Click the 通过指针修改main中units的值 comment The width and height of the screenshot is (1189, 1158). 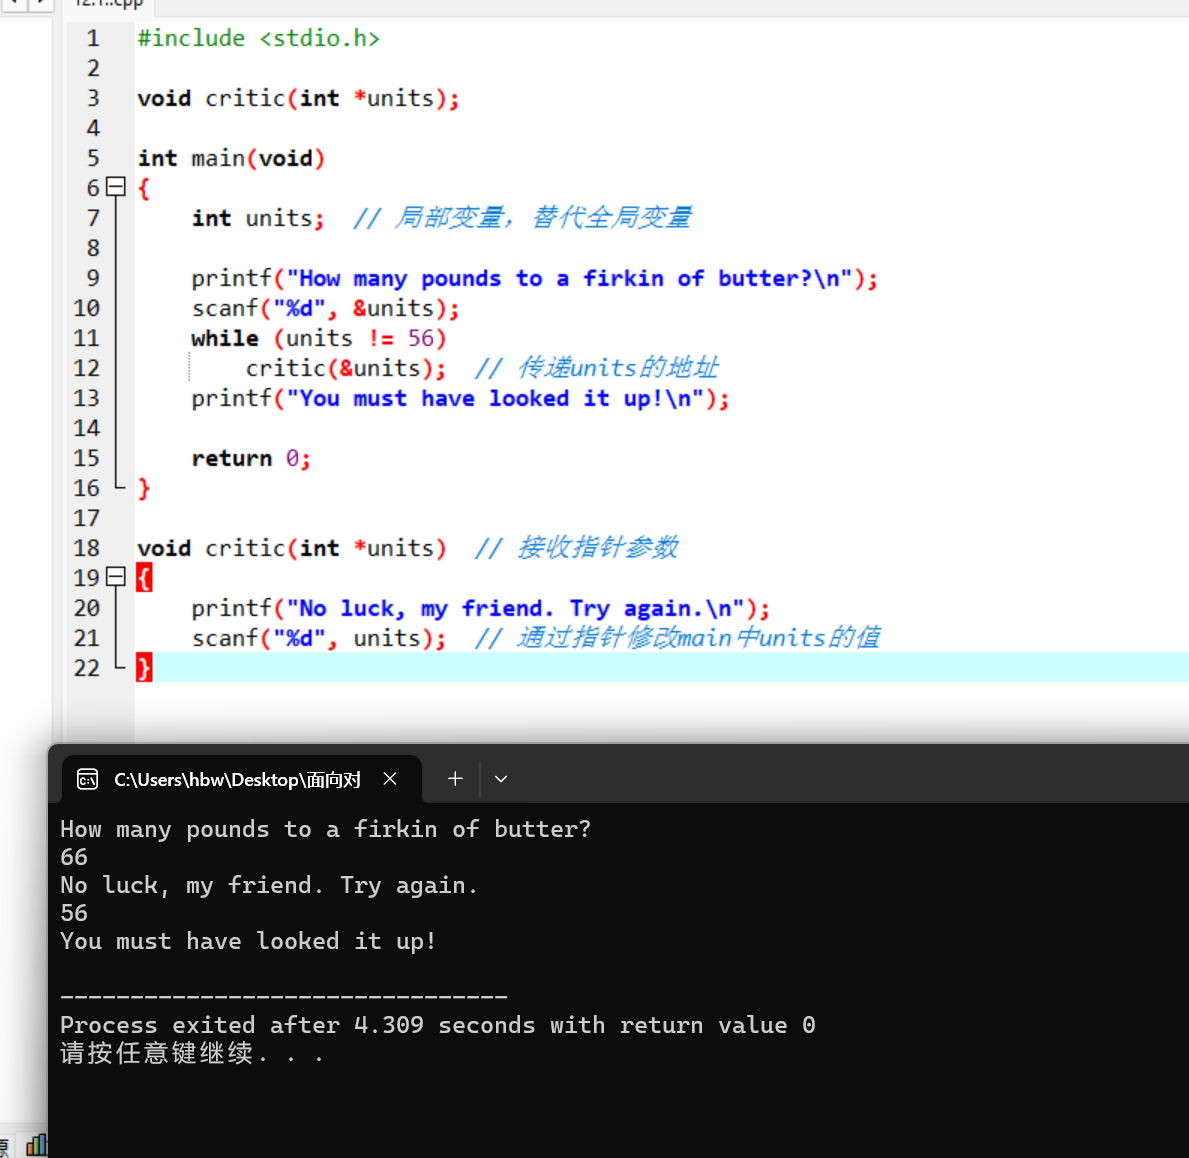[677, 638]
